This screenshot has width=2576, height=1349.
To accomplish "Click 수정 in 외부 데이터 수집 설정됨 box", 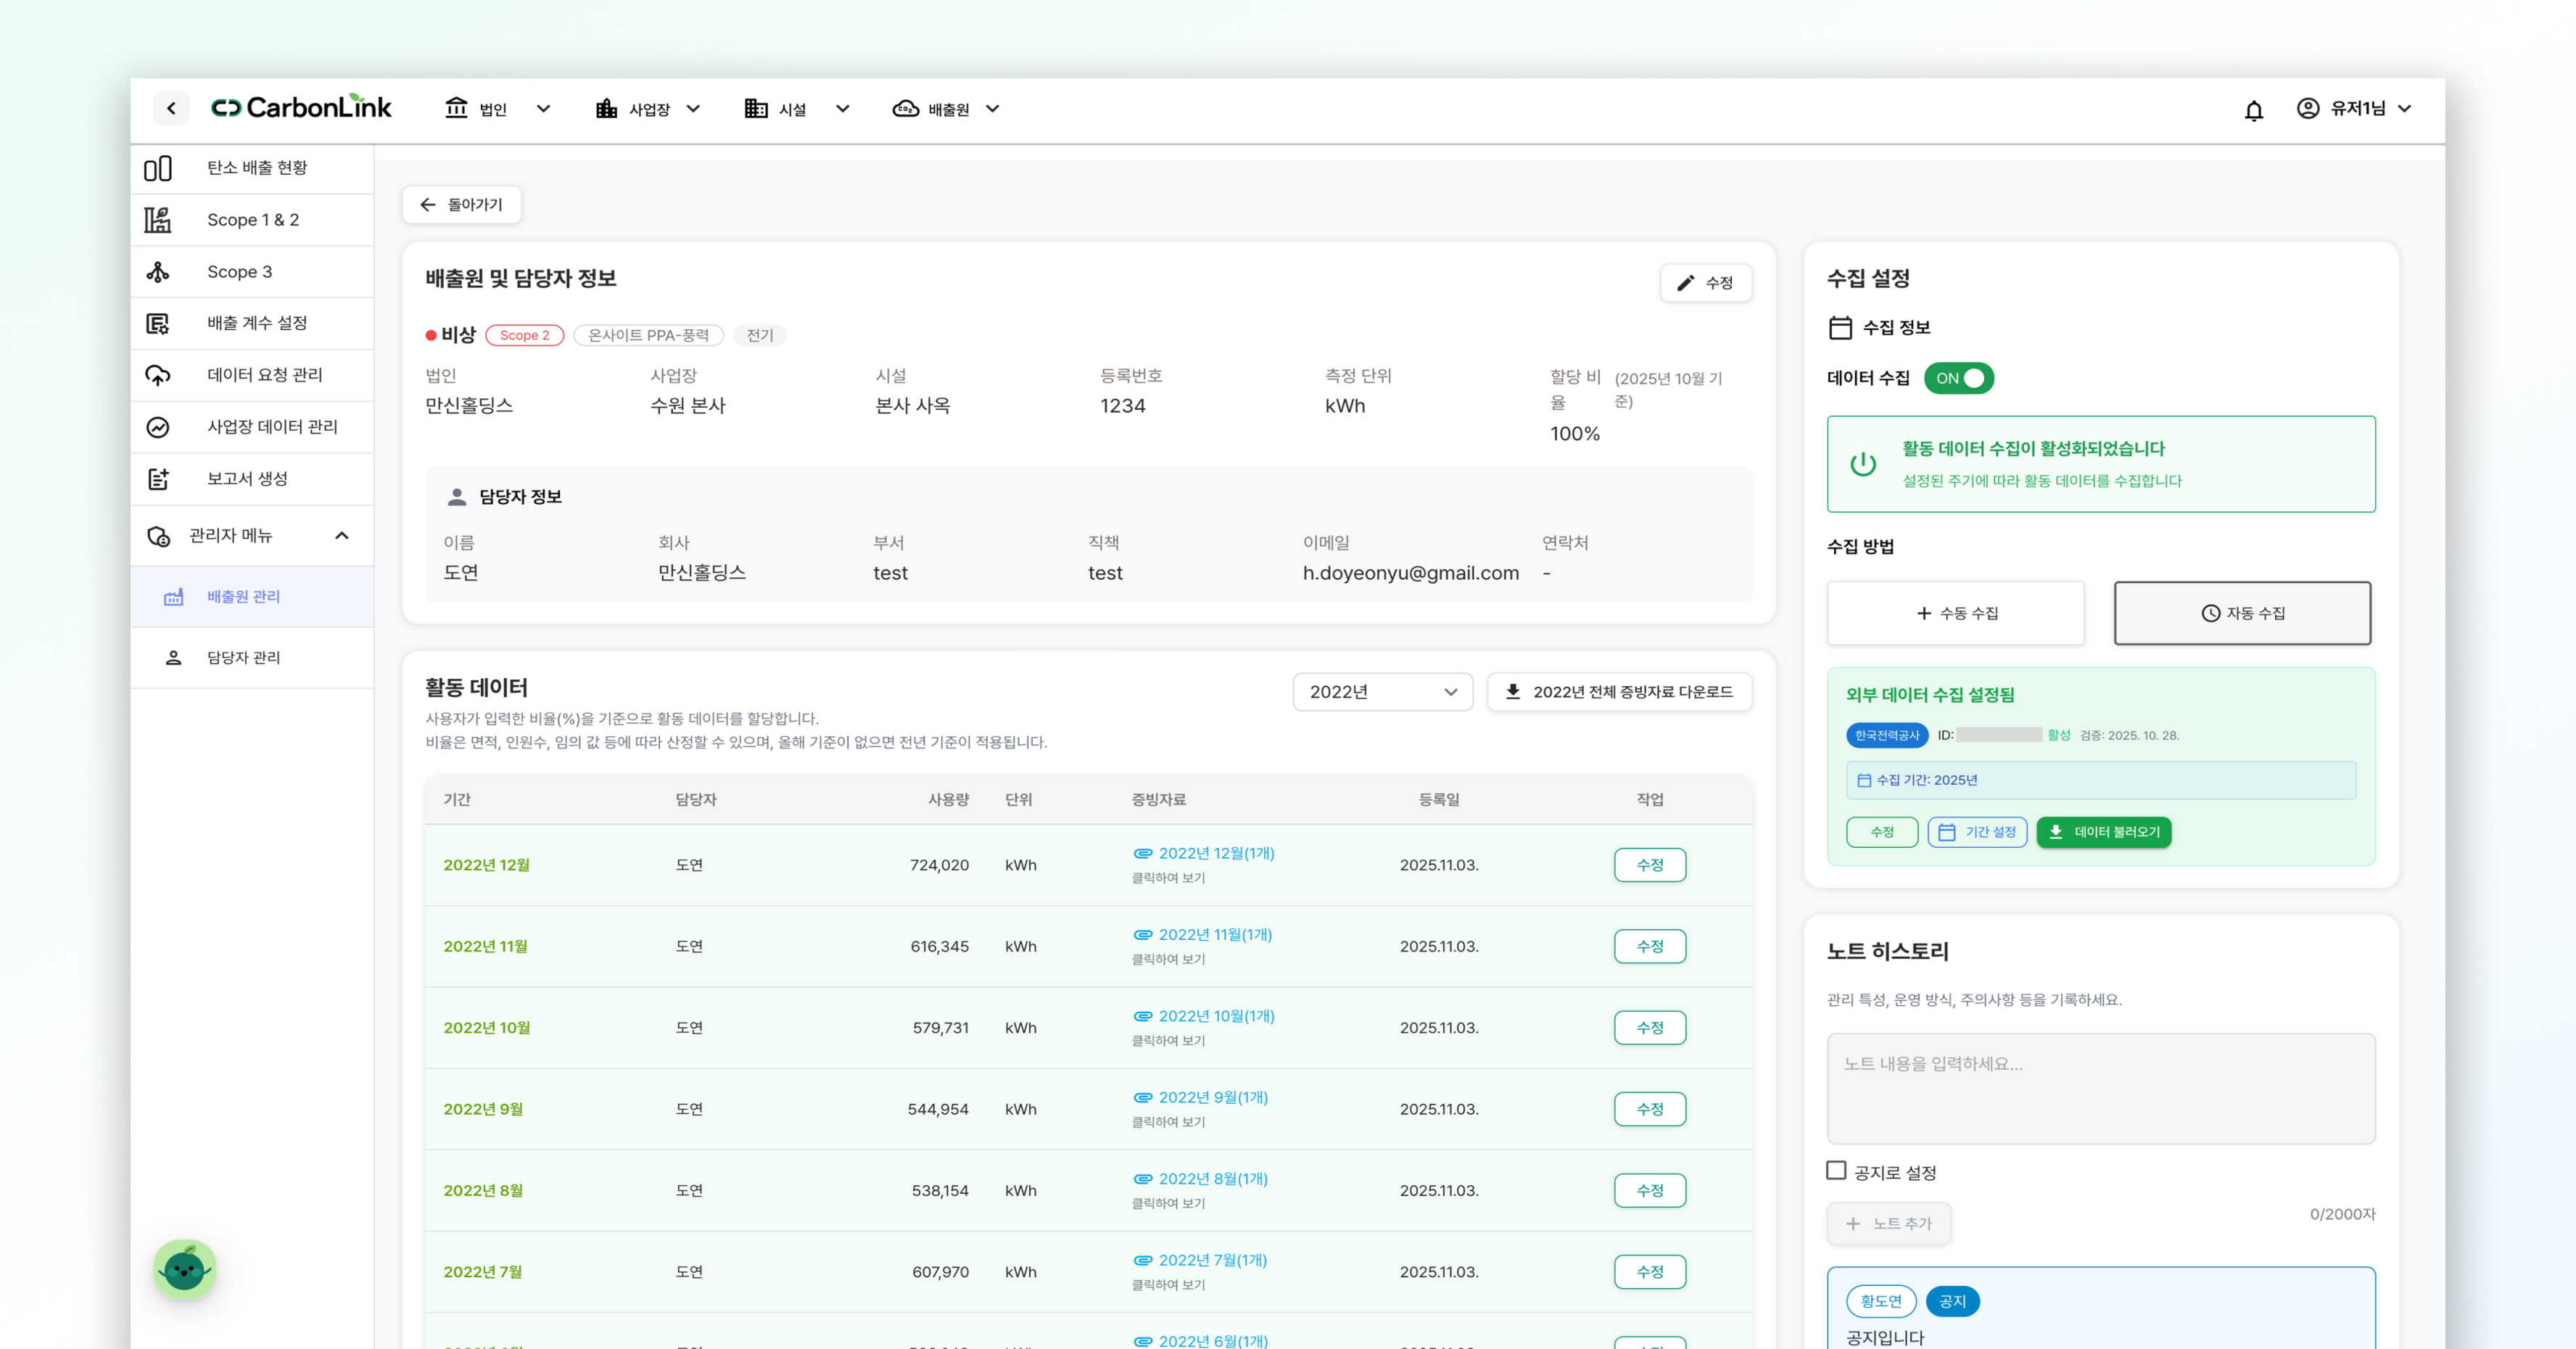I will [x=1881, y=832].
